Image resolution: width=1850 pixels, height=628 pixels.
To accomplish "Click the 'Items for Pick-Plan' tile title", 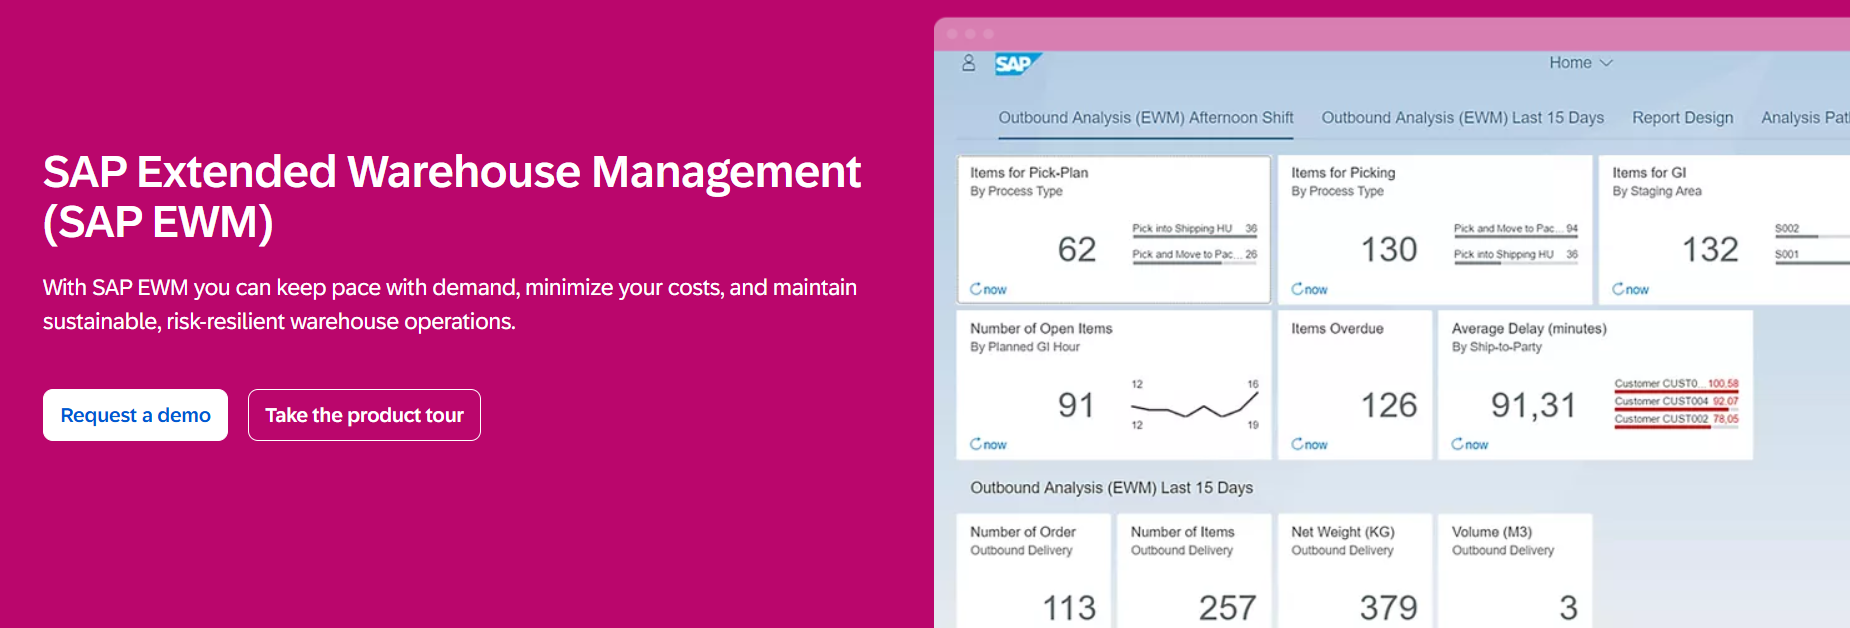I will pos(1029,173).
